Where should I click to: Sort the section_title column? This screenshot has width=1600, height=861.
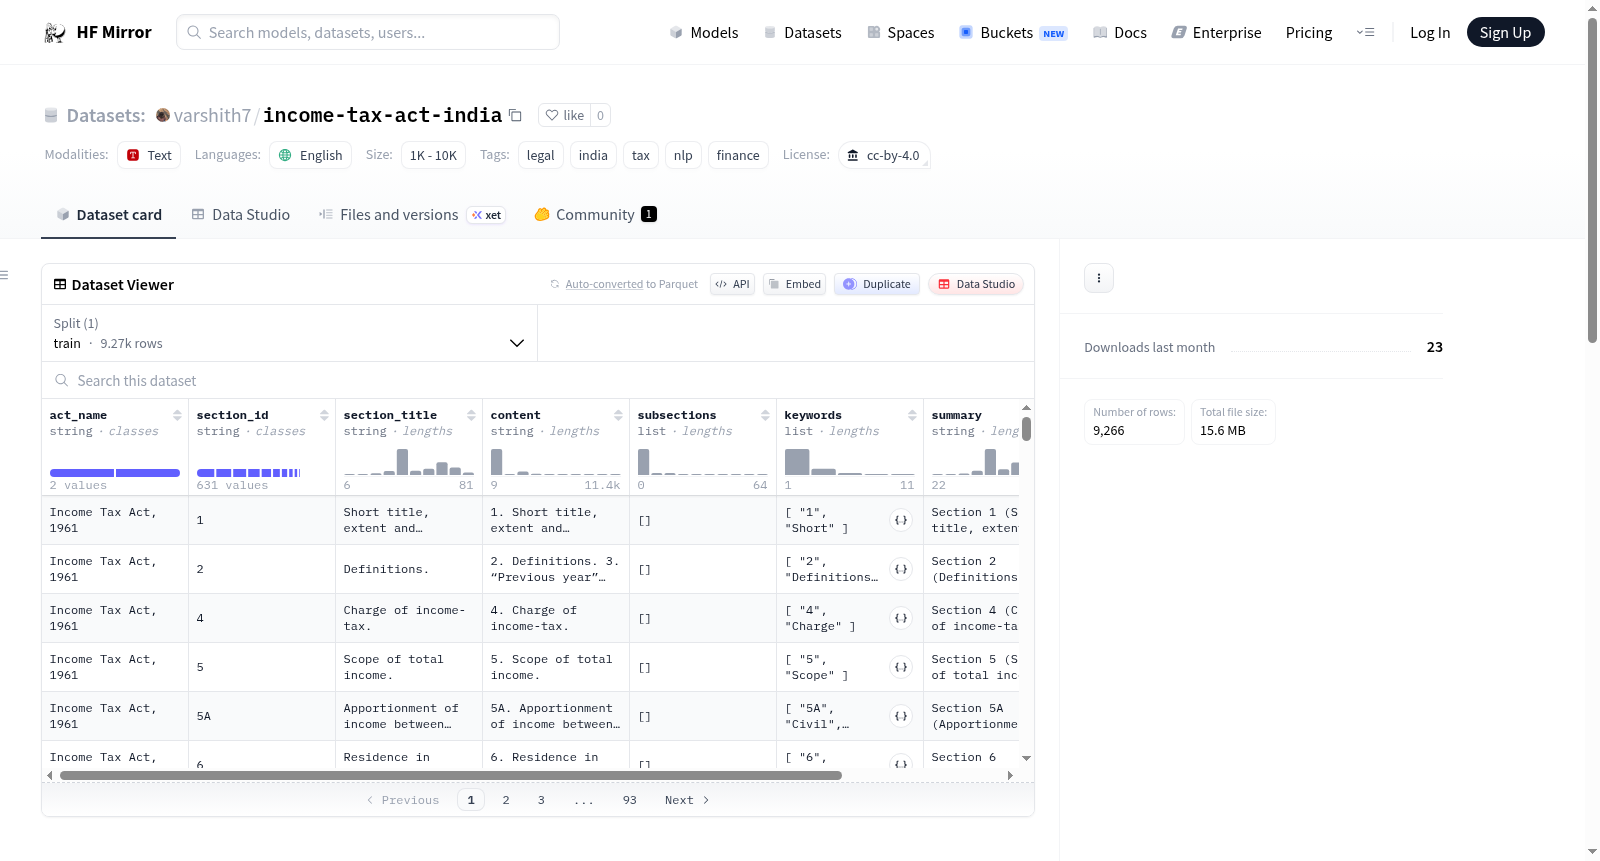[471, 415]
